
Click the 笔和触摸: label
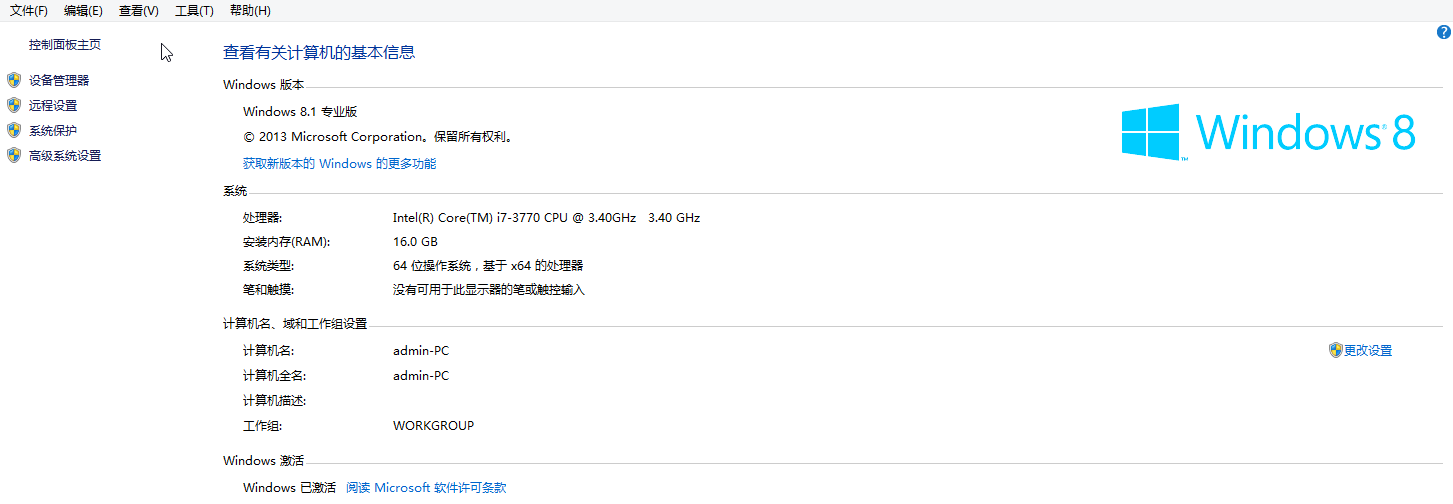click(x=268, y=290)
